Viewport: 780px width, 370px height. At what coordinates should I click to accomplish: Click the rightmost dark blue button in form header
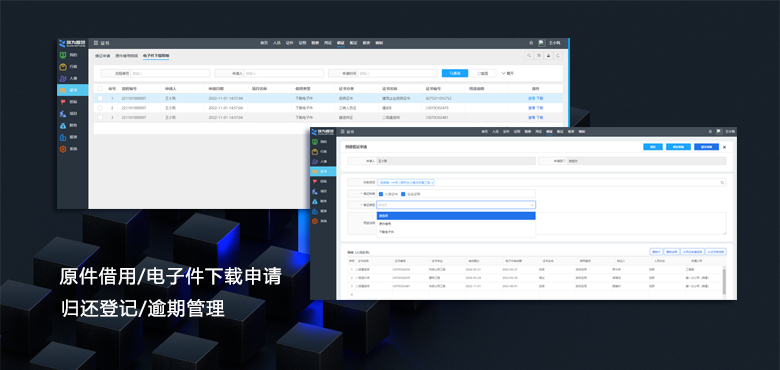tap(706, 147)
